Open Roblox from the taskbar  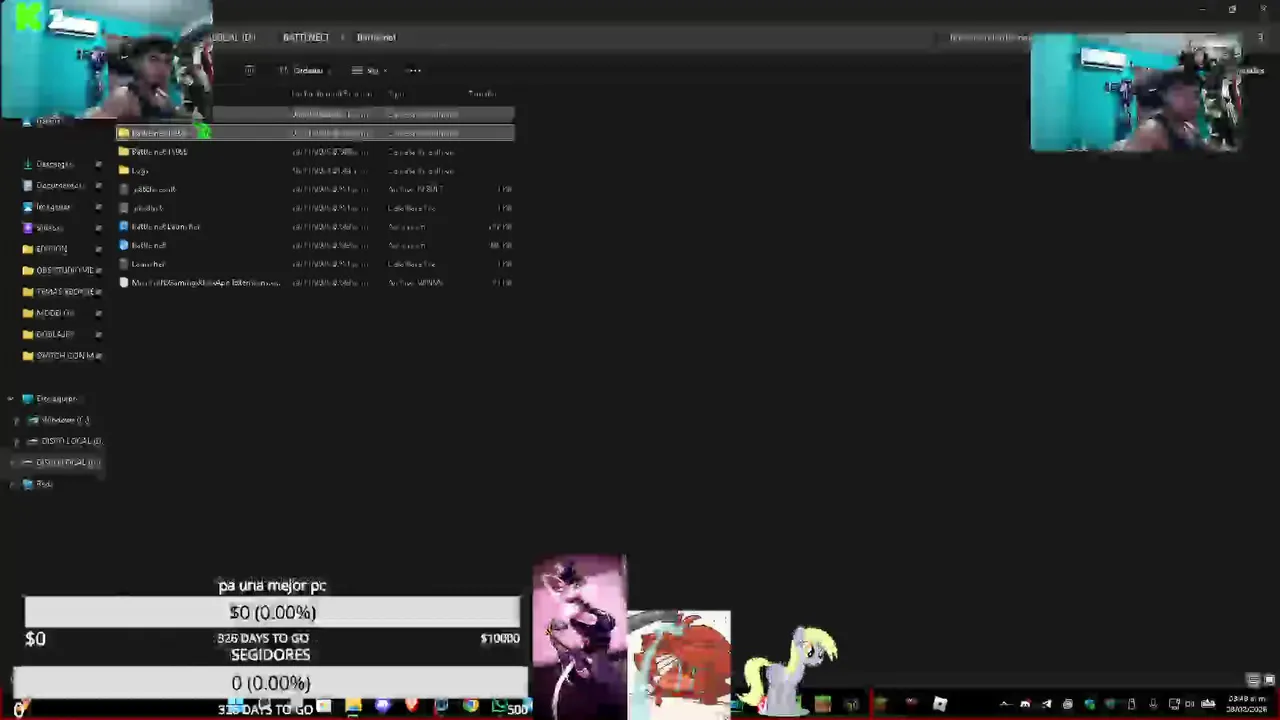click(940, 705)
